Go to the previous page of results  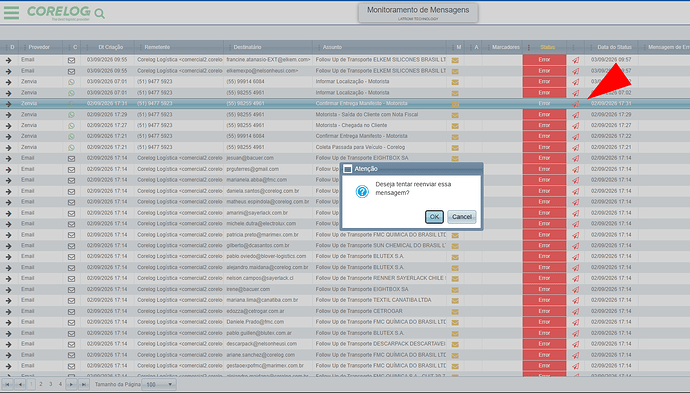click(20, 384)
